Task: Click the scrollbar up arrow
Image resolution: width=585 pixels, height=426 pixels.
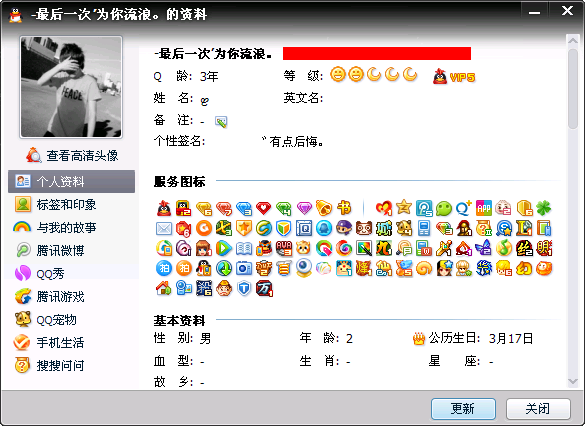Action: pyautogui.click(x=573, y=40)
